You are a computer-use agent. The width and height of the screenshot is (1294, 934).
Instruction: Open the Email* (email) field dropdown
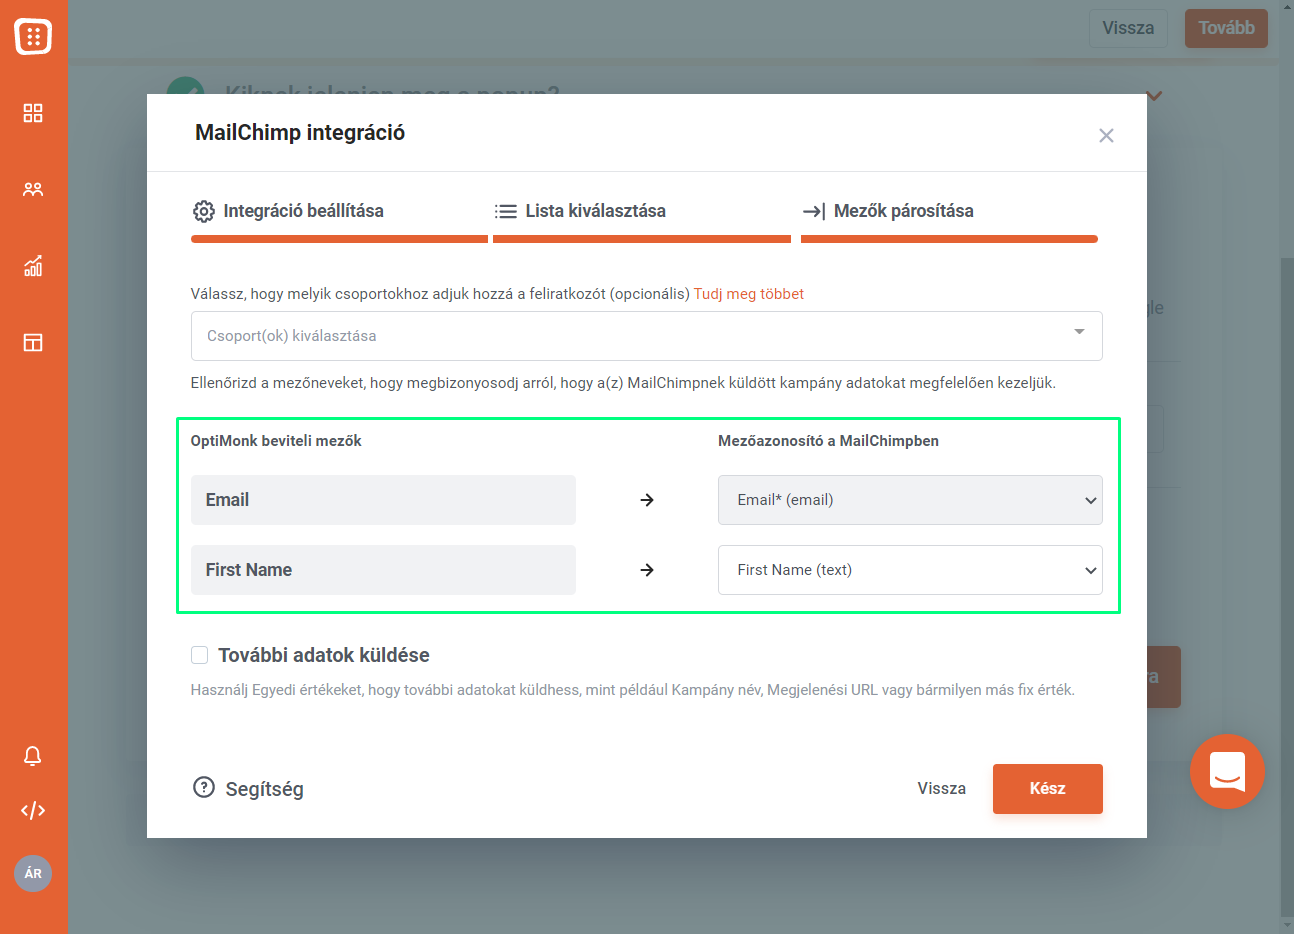[x=910, y=500]
